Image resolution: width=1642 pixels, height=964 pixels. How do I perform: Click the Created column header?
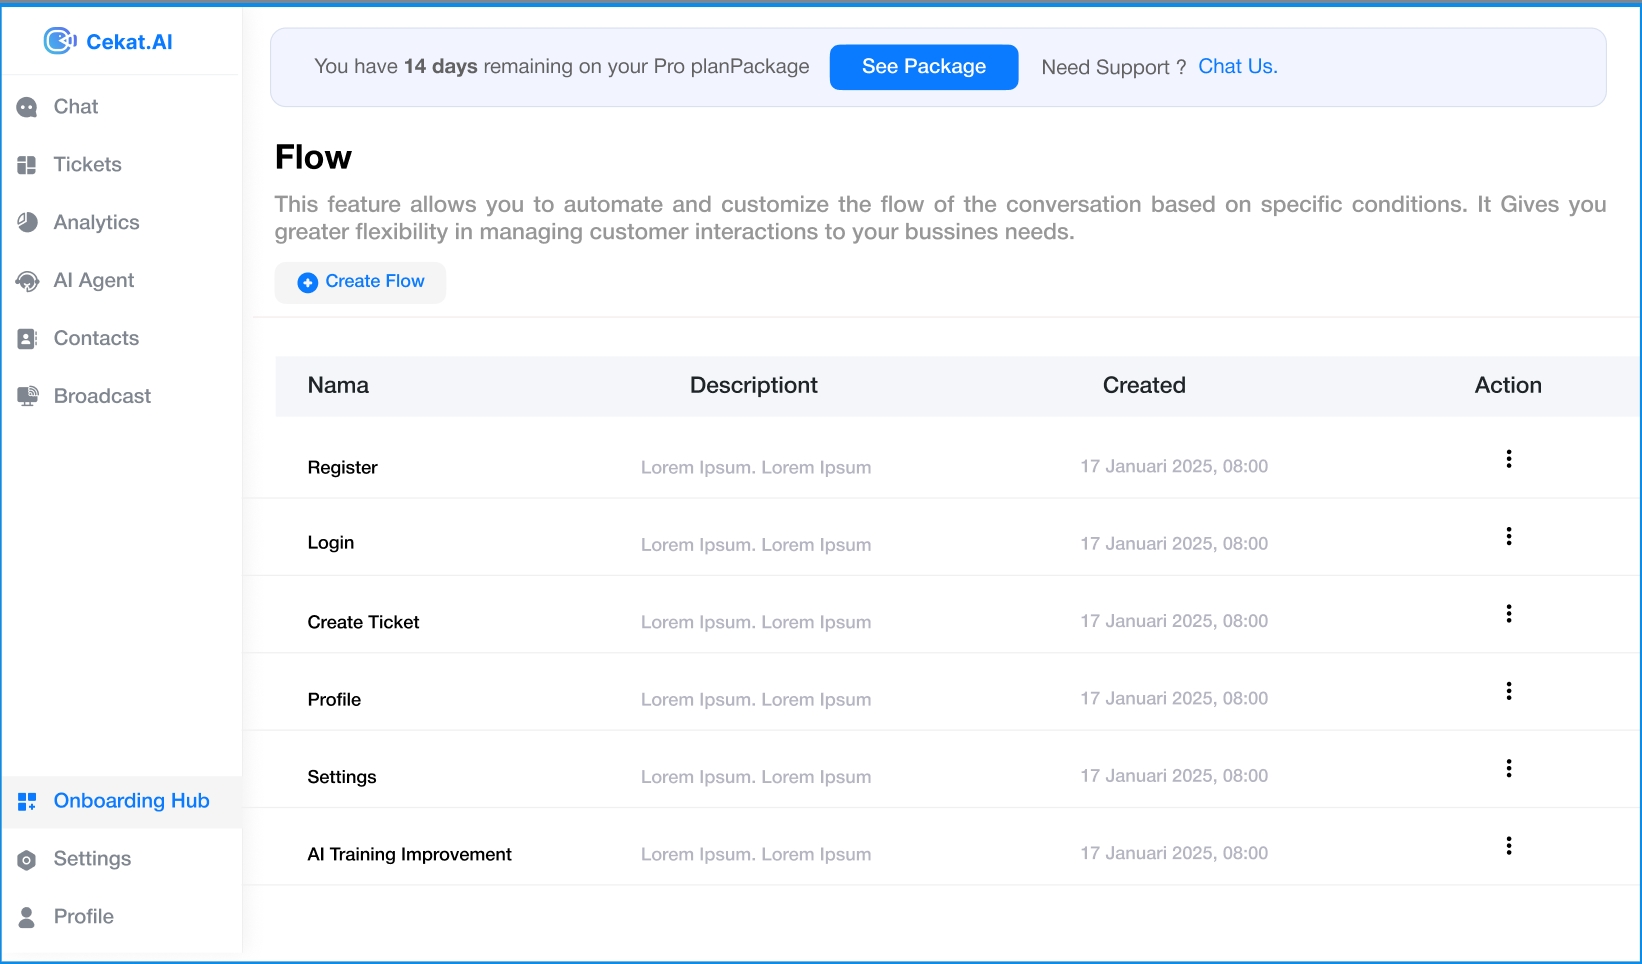(1144, 386)
